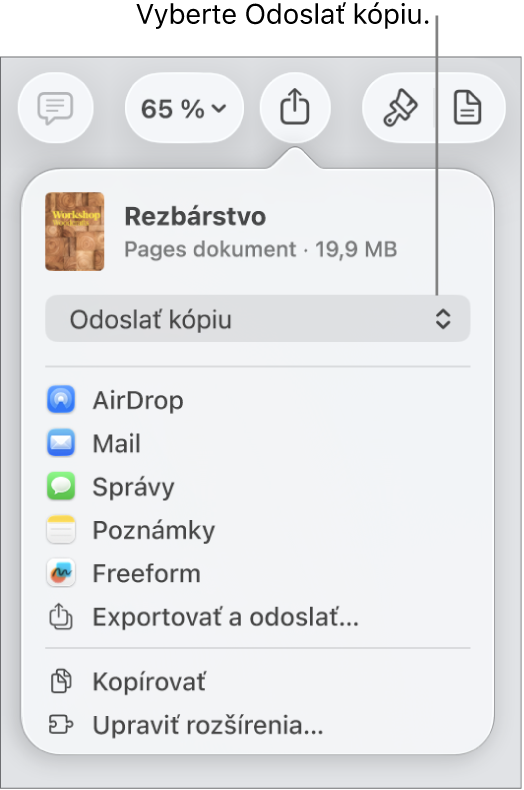Image resolution: width=524 pixels, height=790 pixels.
Task: Click the Správy messages icon
Action: [61, 486]
